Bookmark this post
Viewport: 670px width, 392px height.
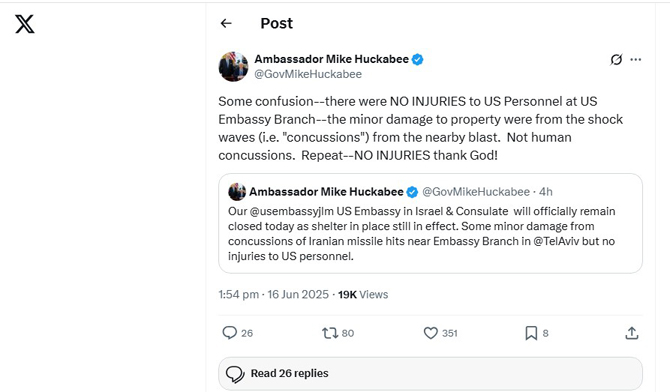531,333
